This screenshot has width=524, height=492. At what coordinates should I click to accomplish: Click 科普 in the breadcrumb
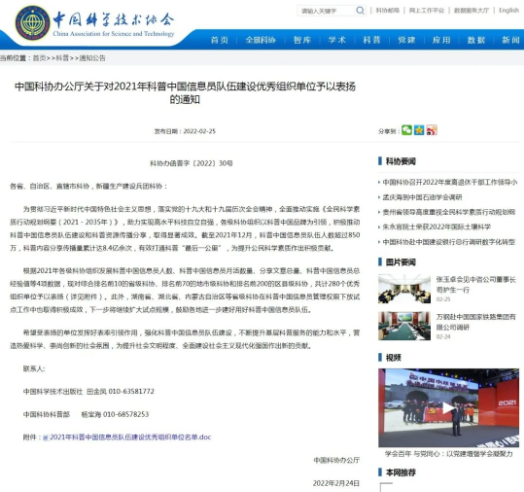pos(62,58)
